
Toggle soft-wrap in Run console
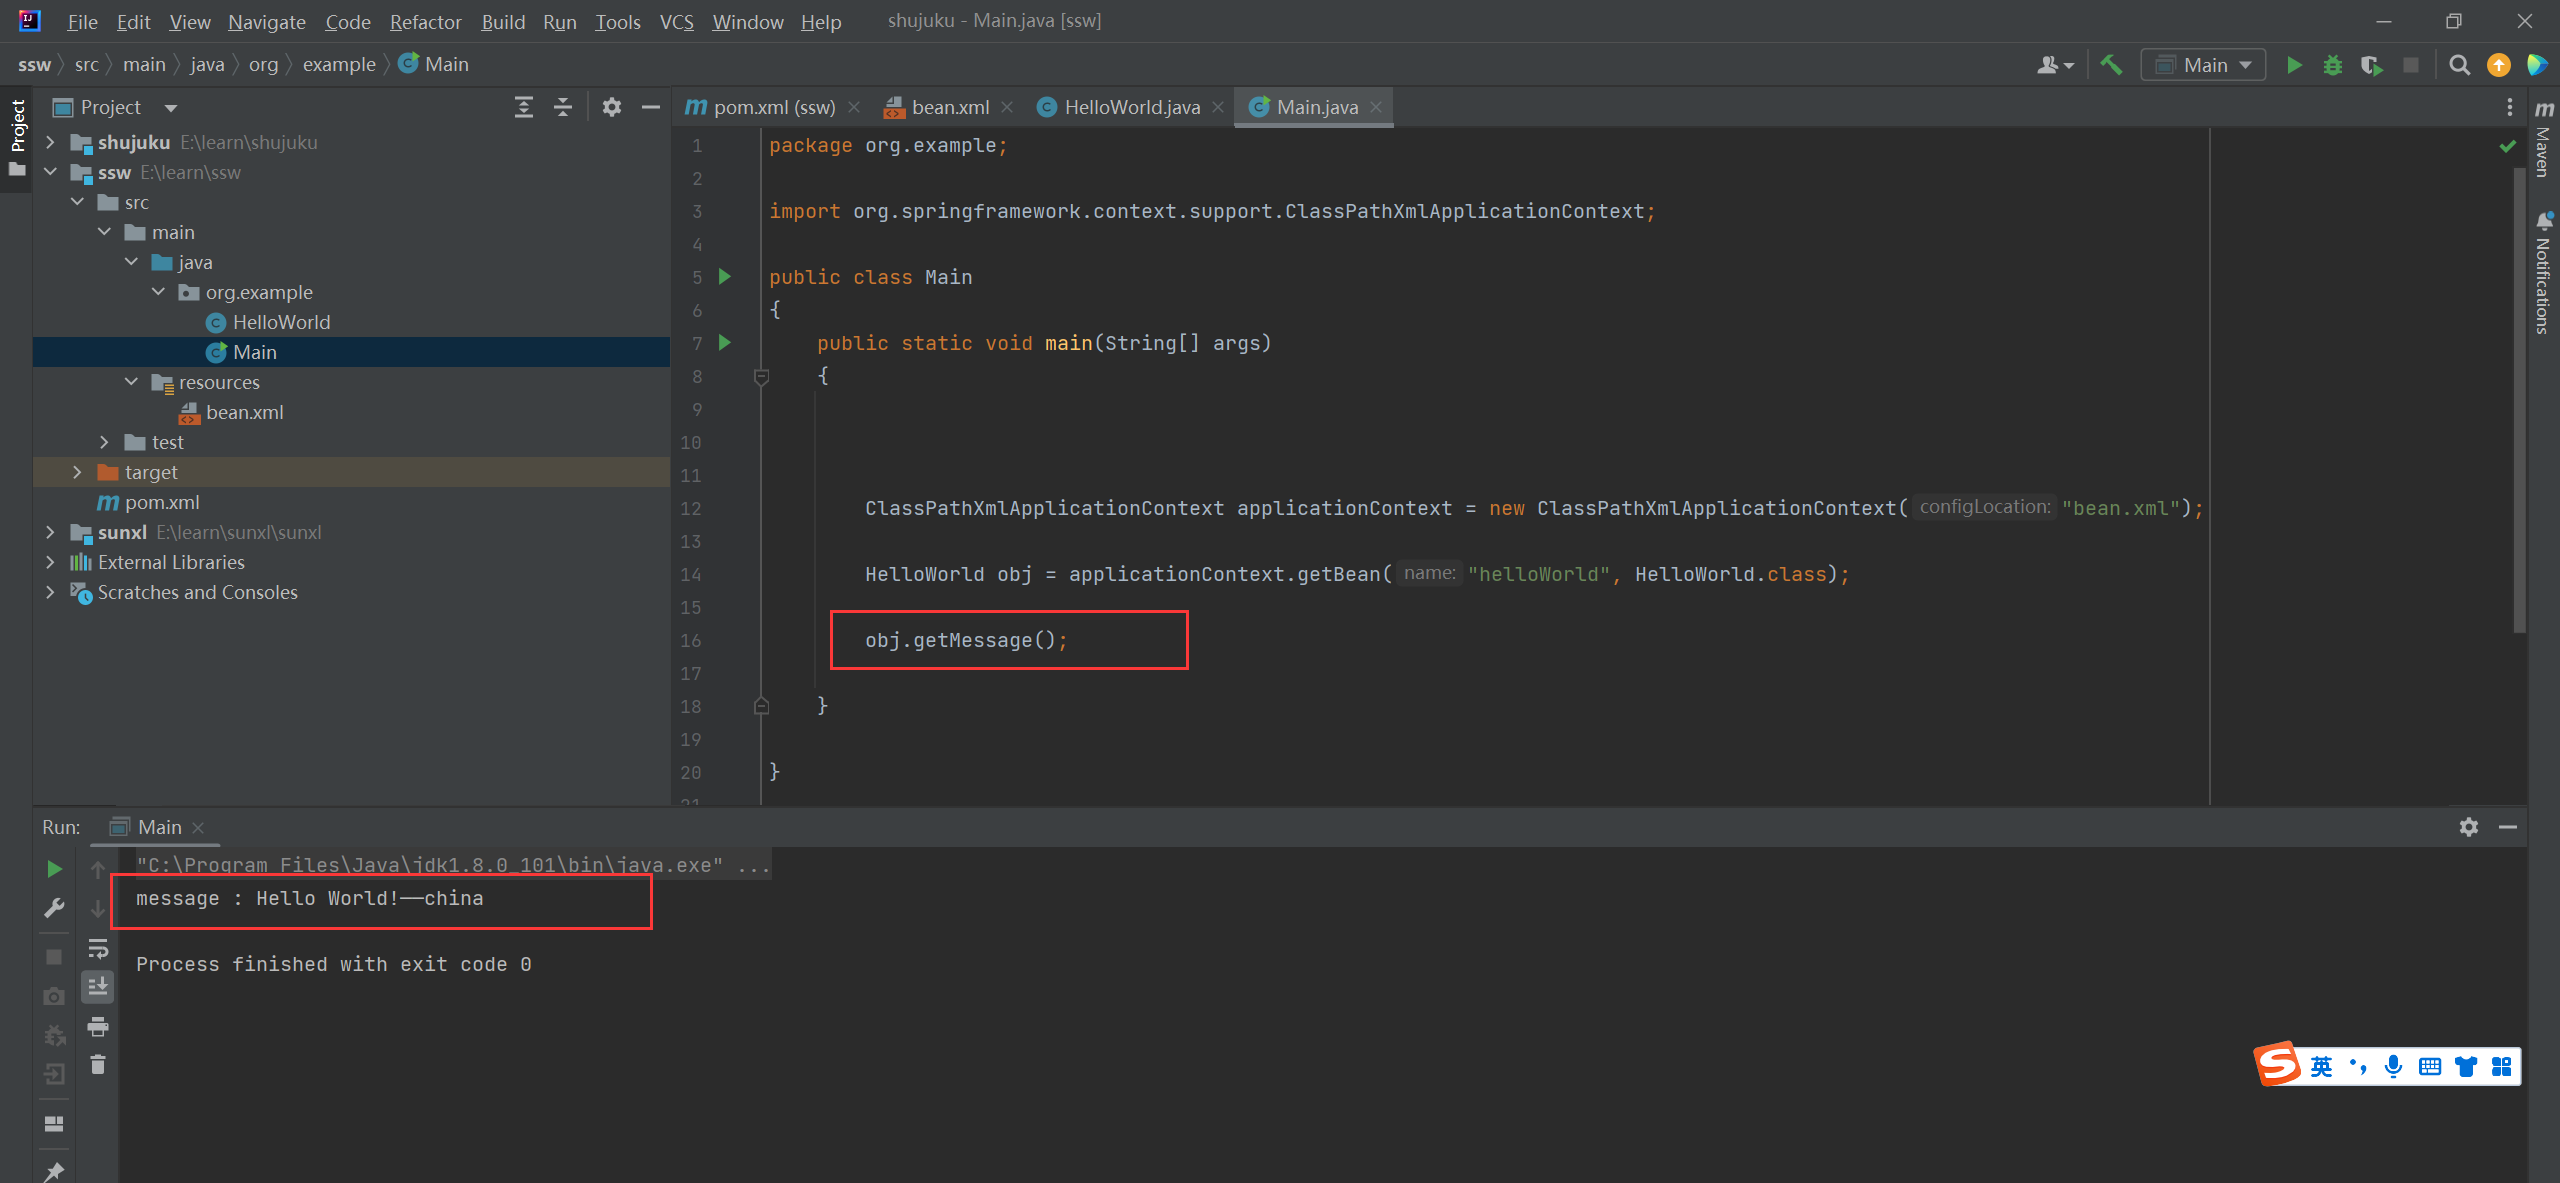(98, 948)
